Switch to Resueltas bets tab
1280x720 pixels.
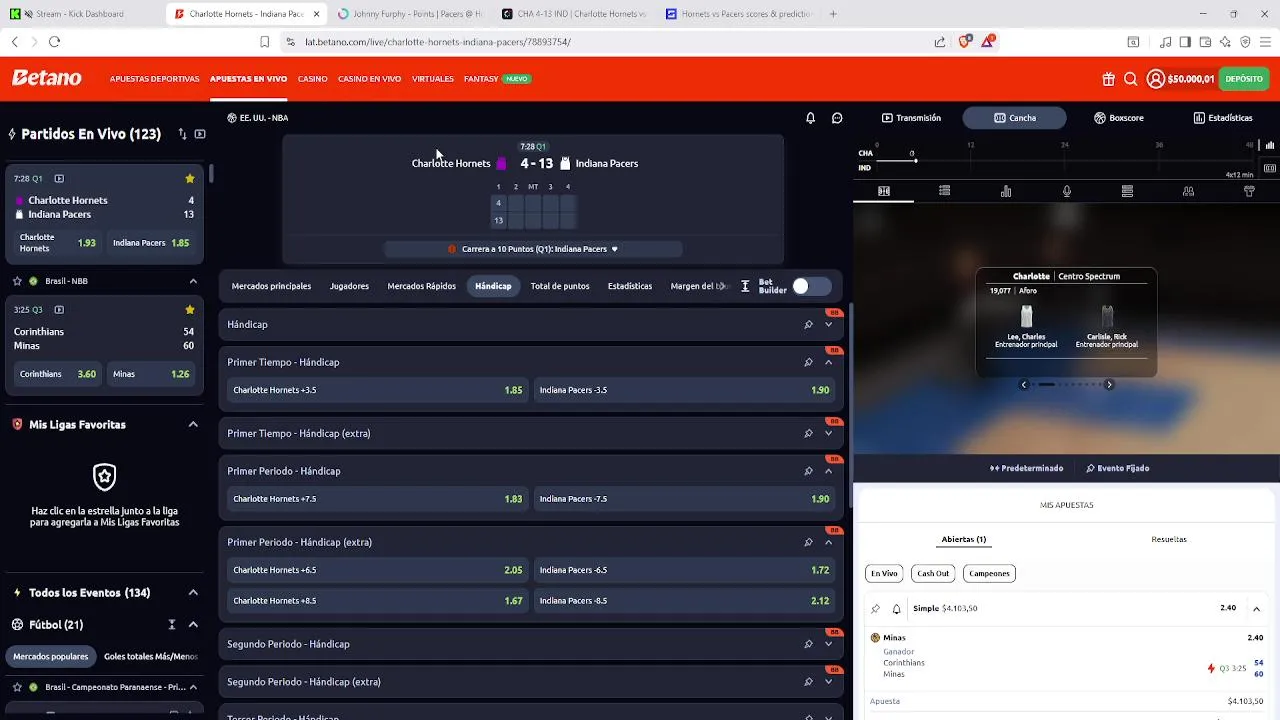click(1169, 540)
